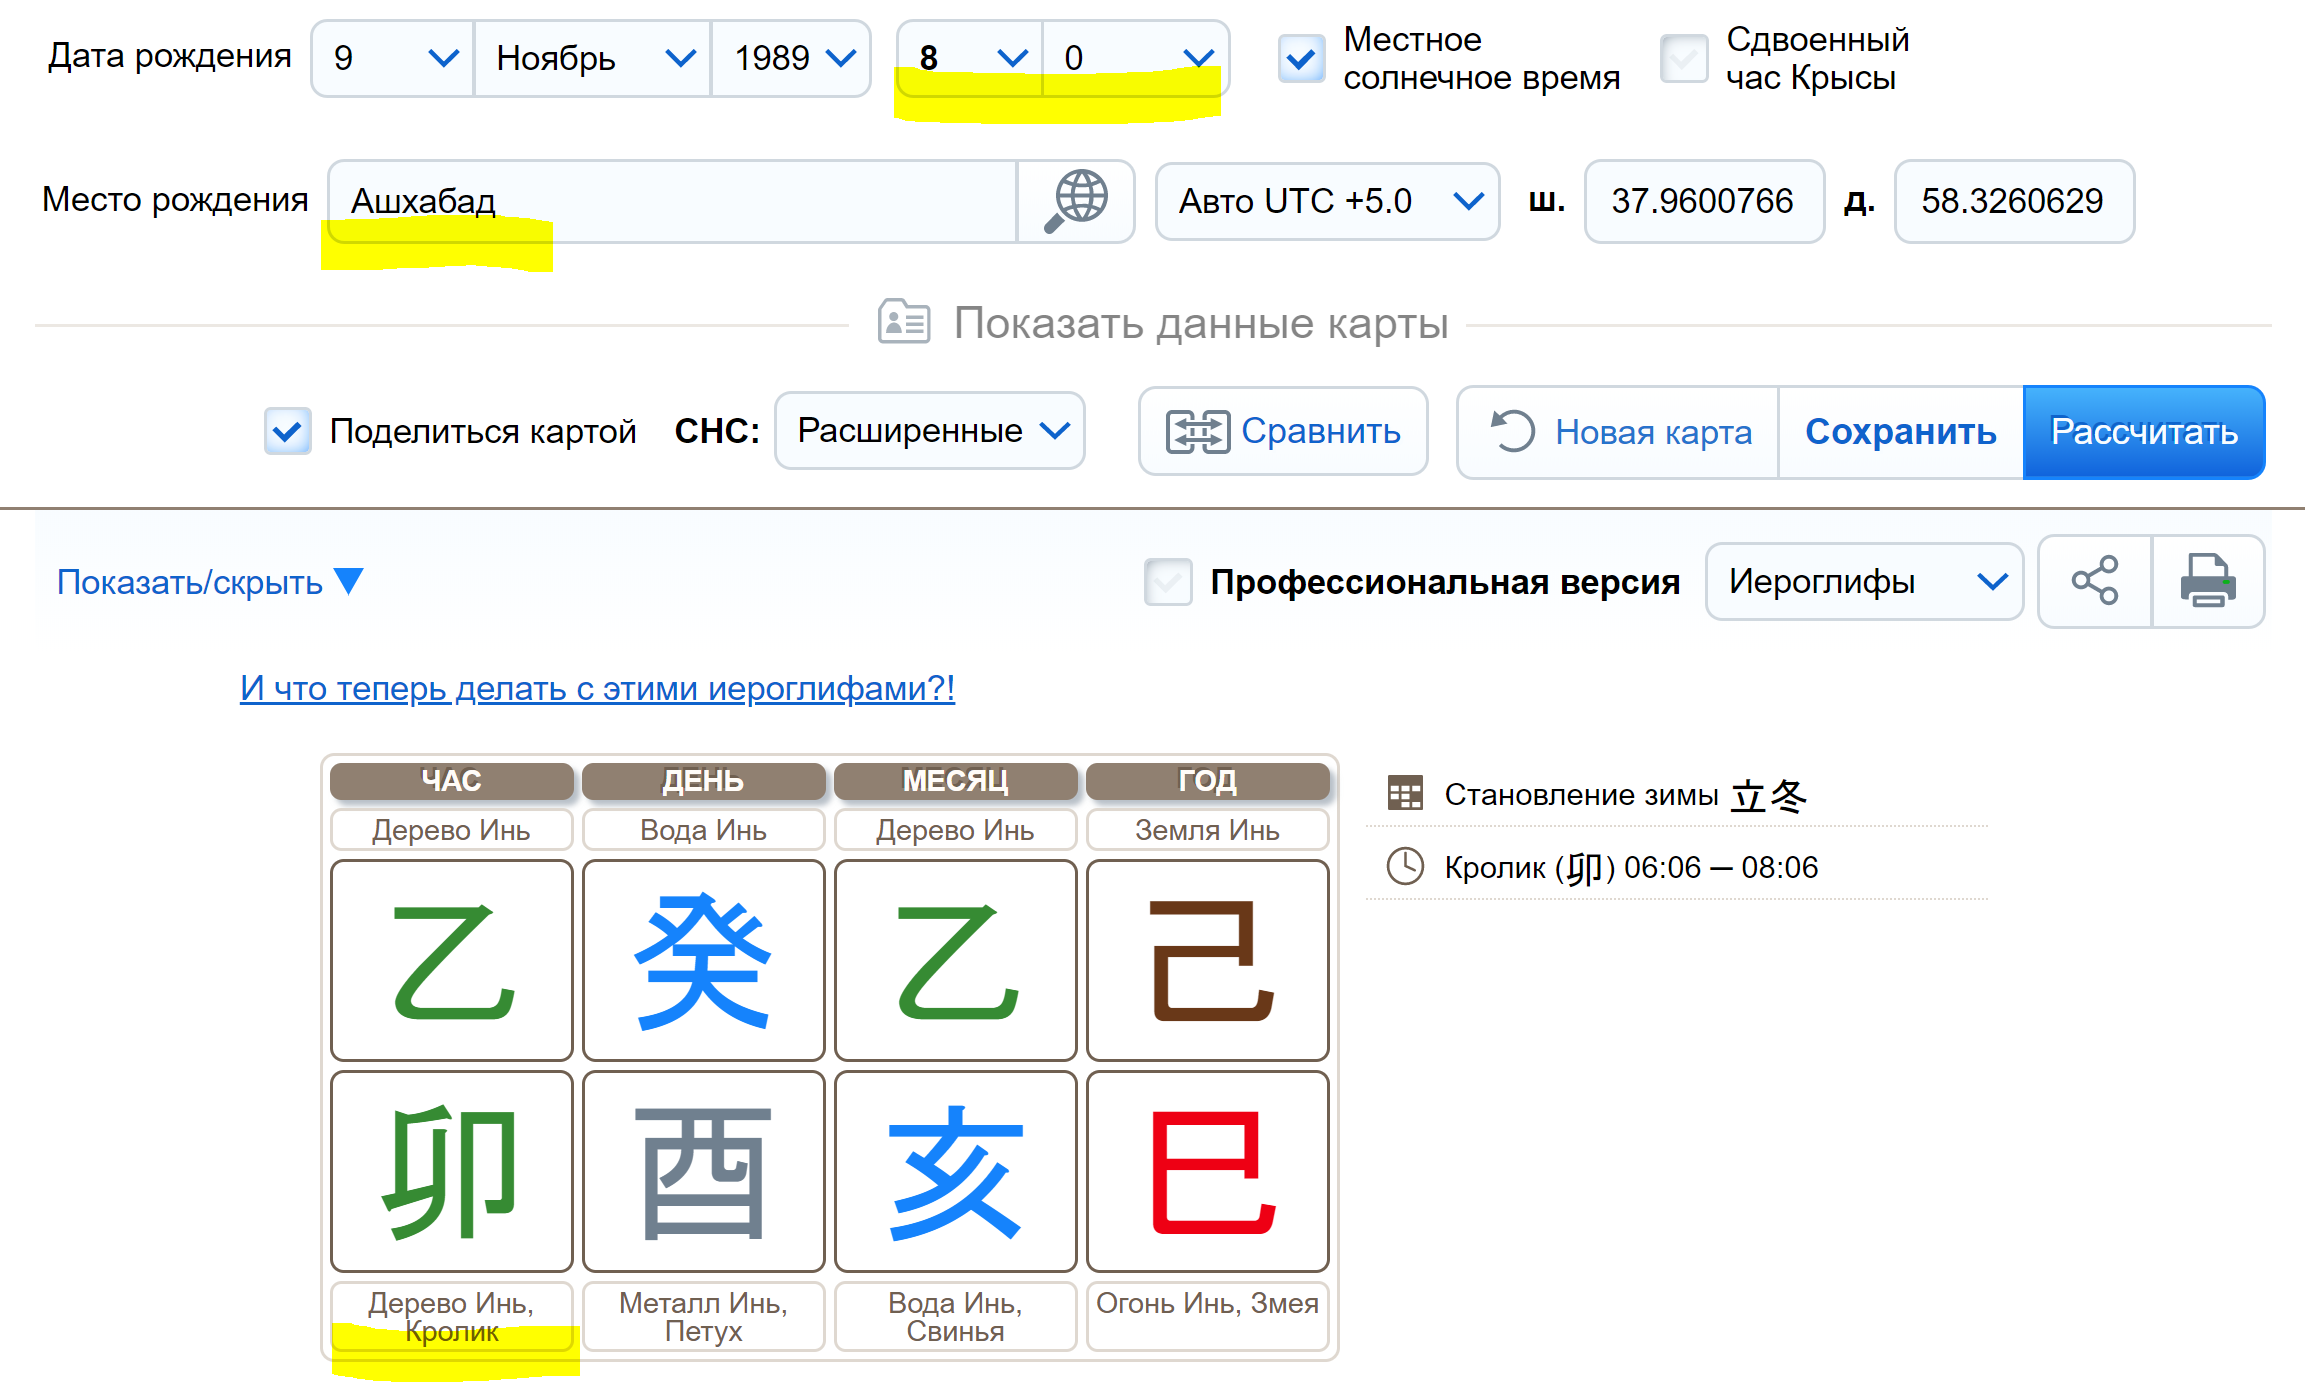
Task: Click the red Snake hieroglyph tile
Action: (x=1207, y=1171)
